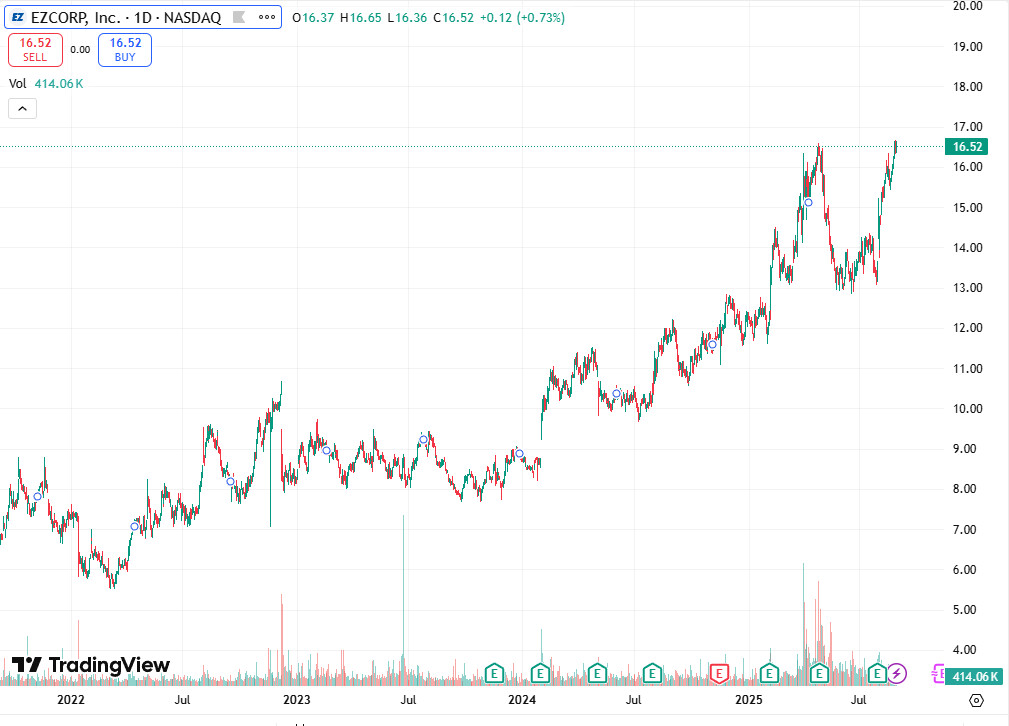Click earnings E marker right of the 2024 Jul label
1009x726 pixels.
652,674
